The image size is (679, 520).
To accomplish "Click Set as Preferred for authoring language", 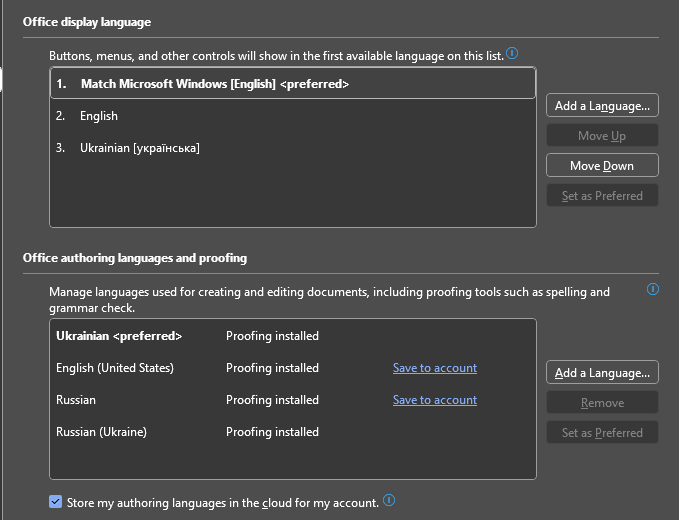I will click(x=602, y=433).
